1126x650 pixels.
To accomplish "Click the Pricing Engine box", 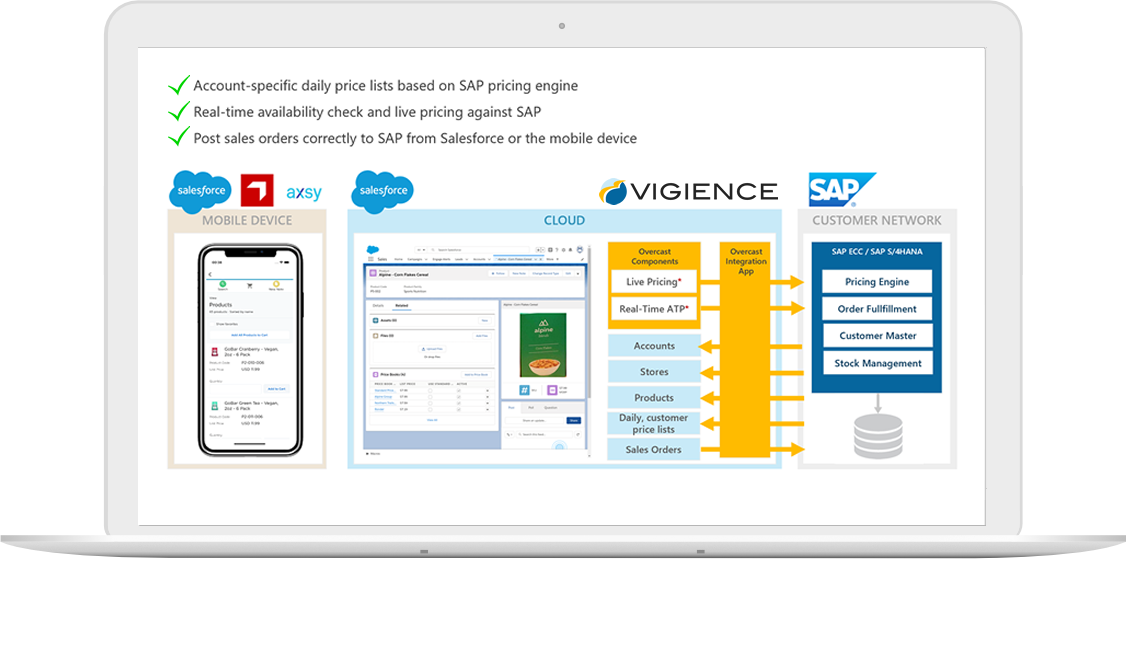I will (x=877, y=282).
